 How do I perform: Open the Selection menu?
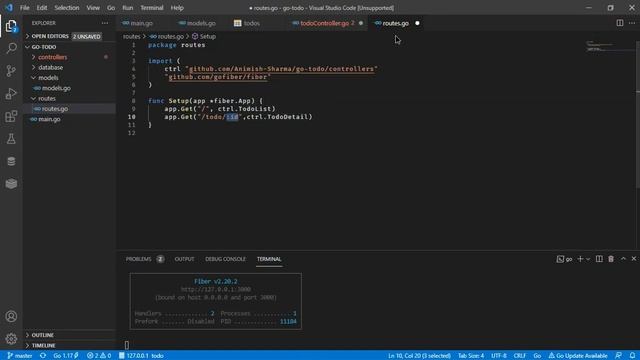click(67, 8)
